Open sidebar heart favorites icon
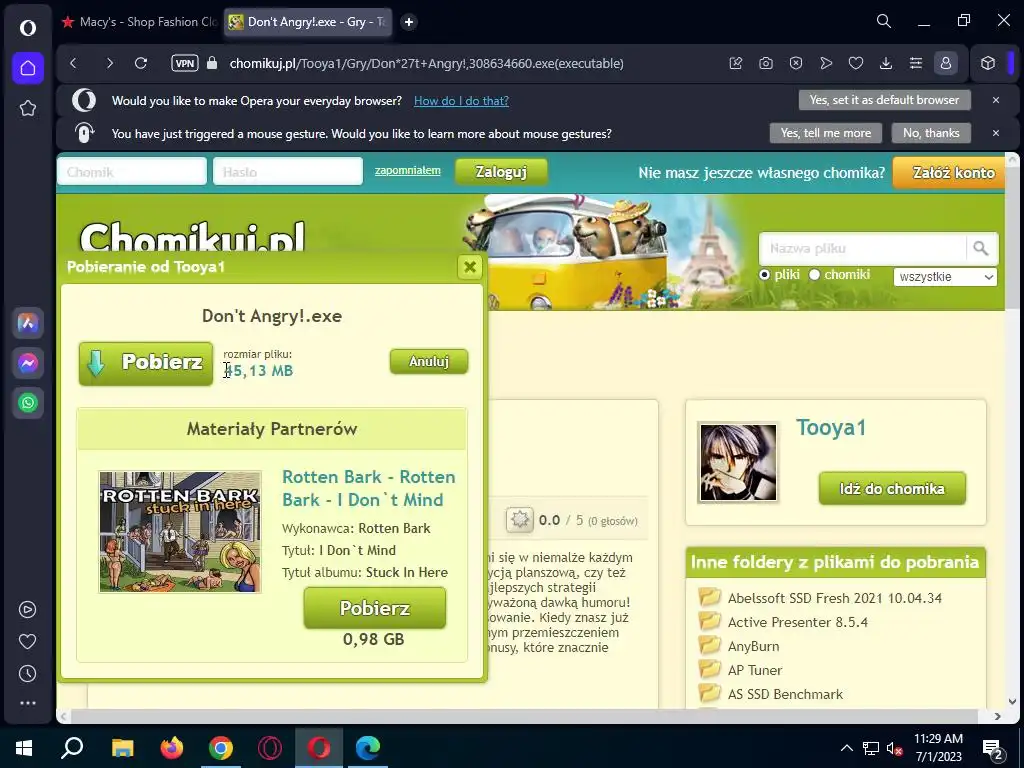Screen dimensions: 1024x768 [27, 641]
